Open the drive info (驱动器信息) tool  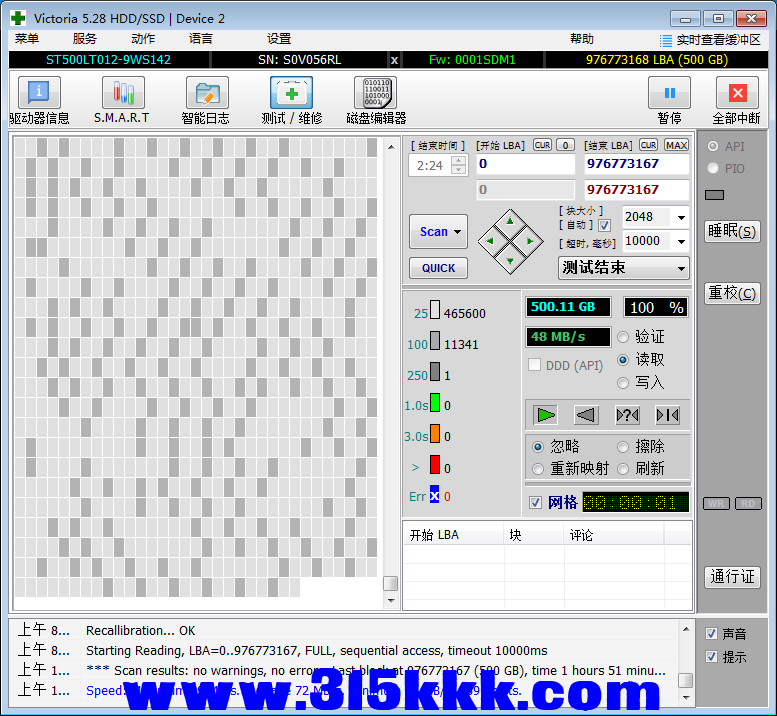39,93
